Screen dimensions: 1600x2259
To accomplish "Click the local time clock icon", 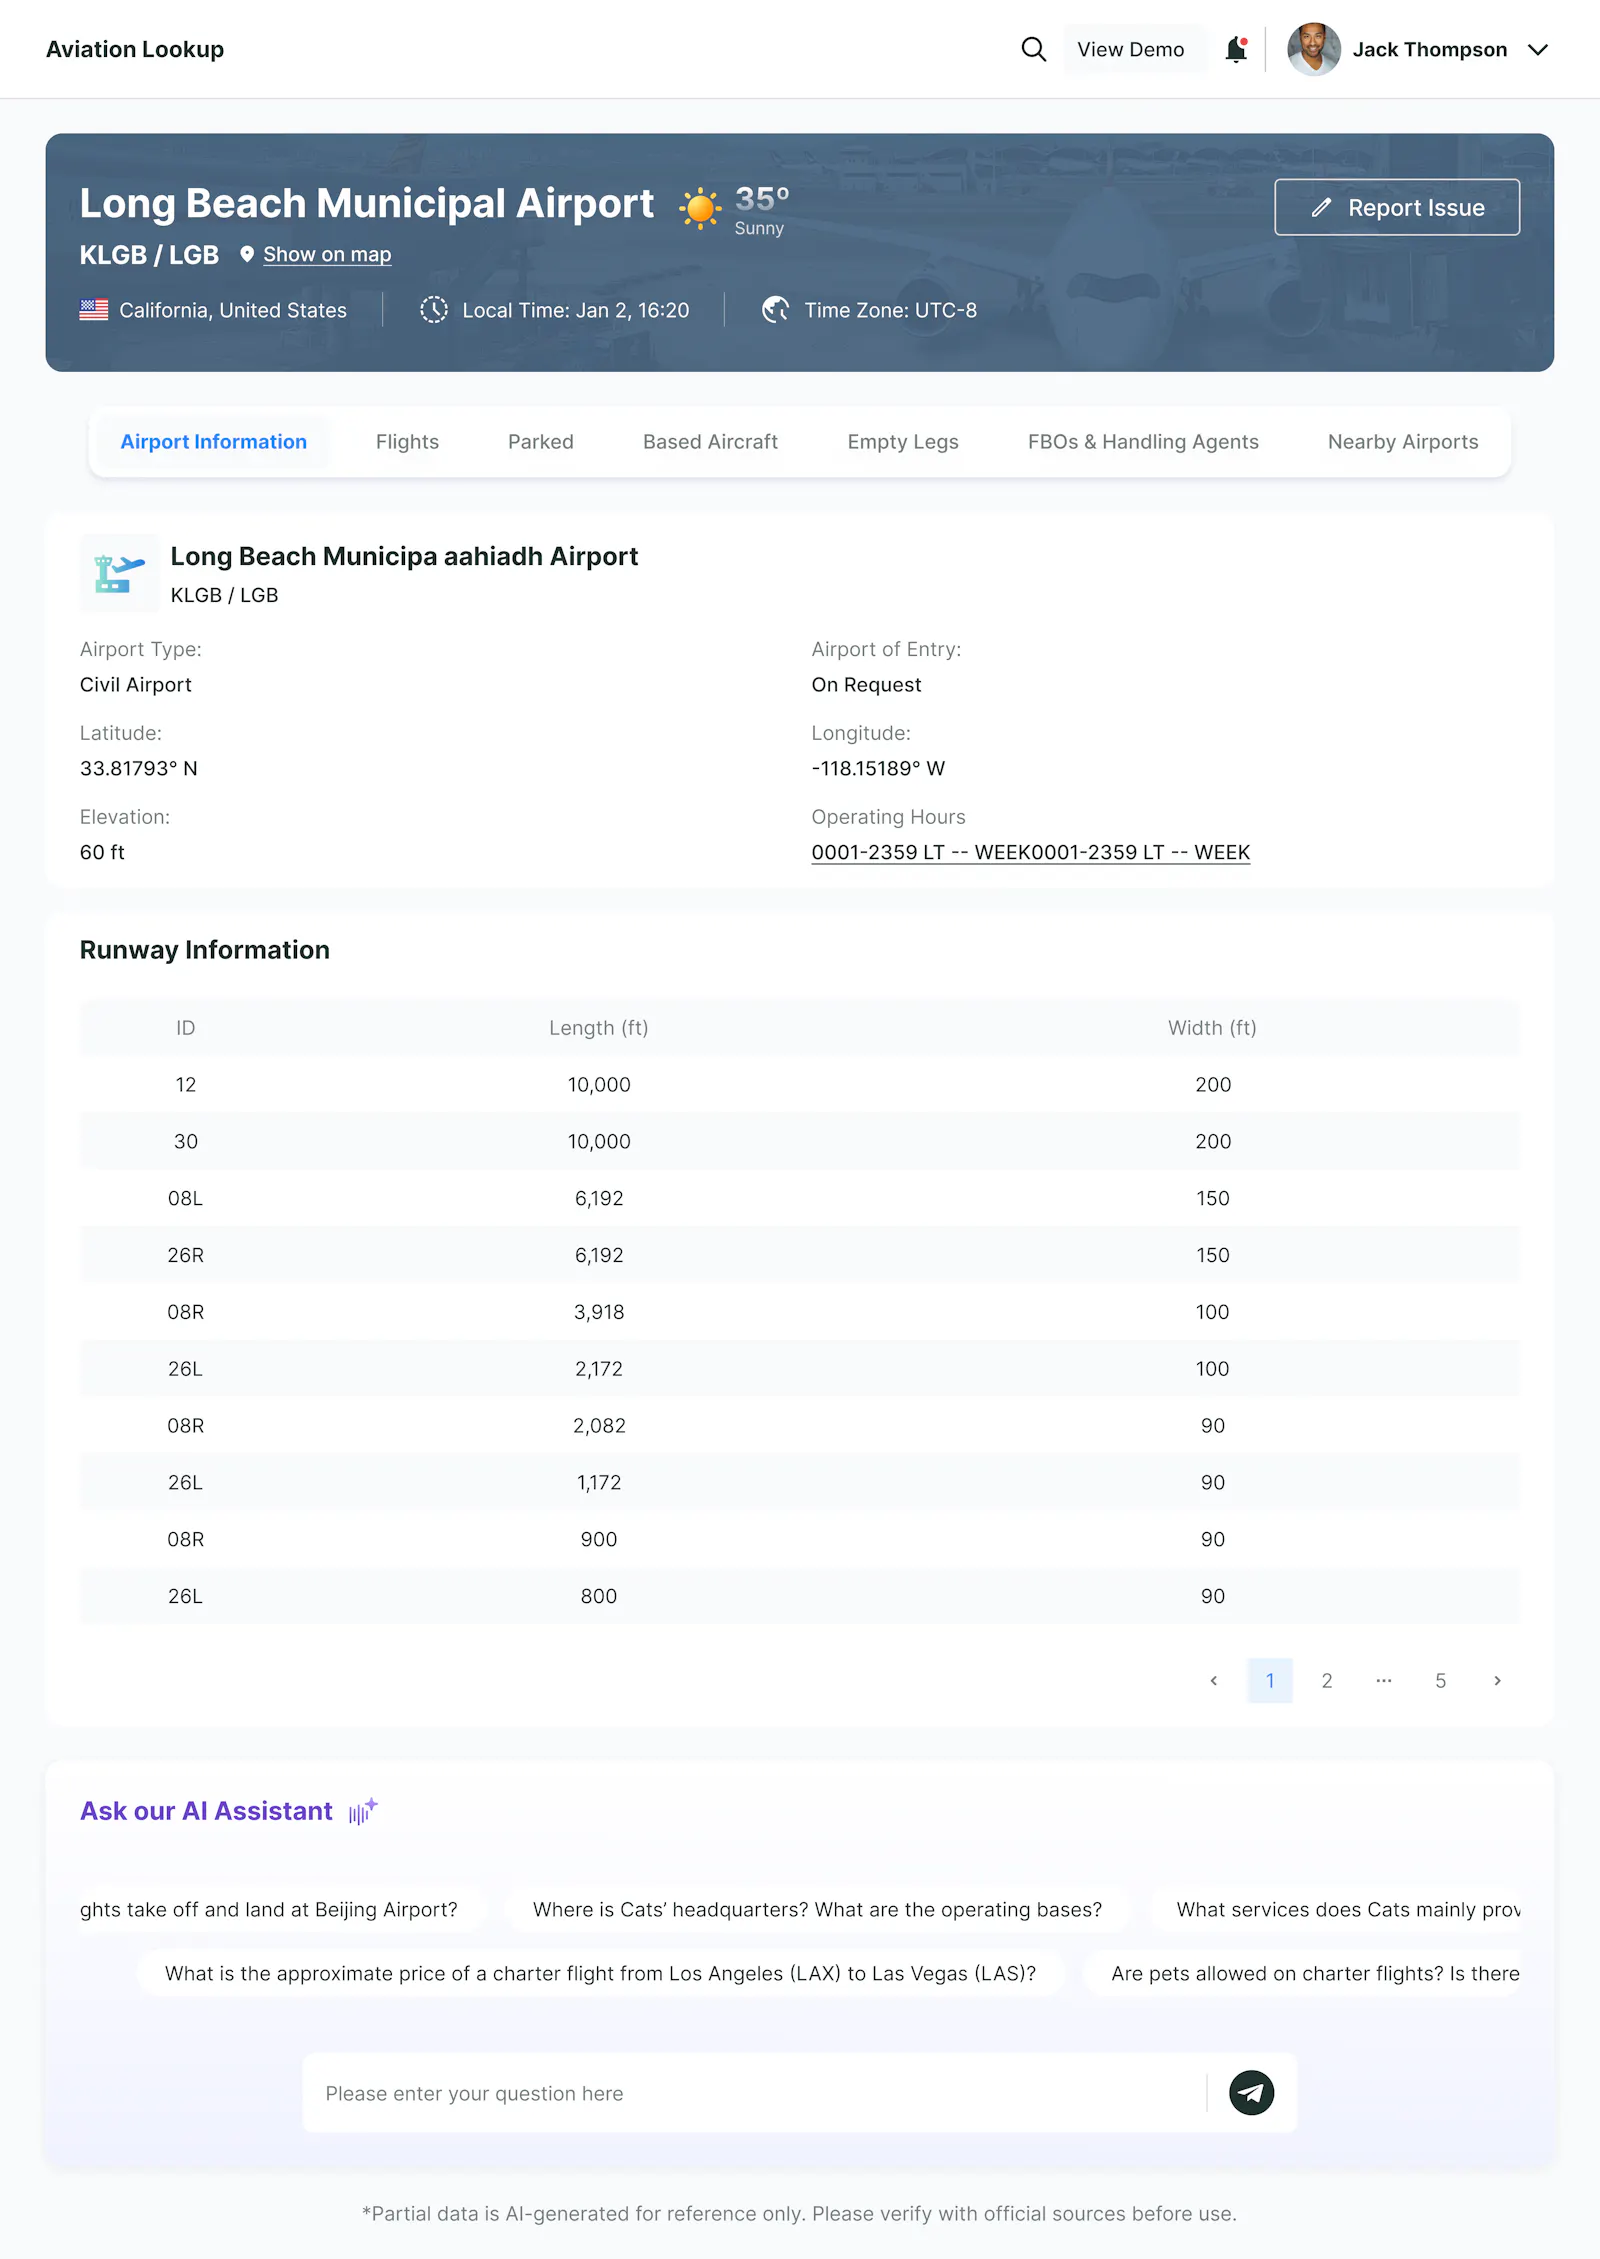I will click(434, 310).
